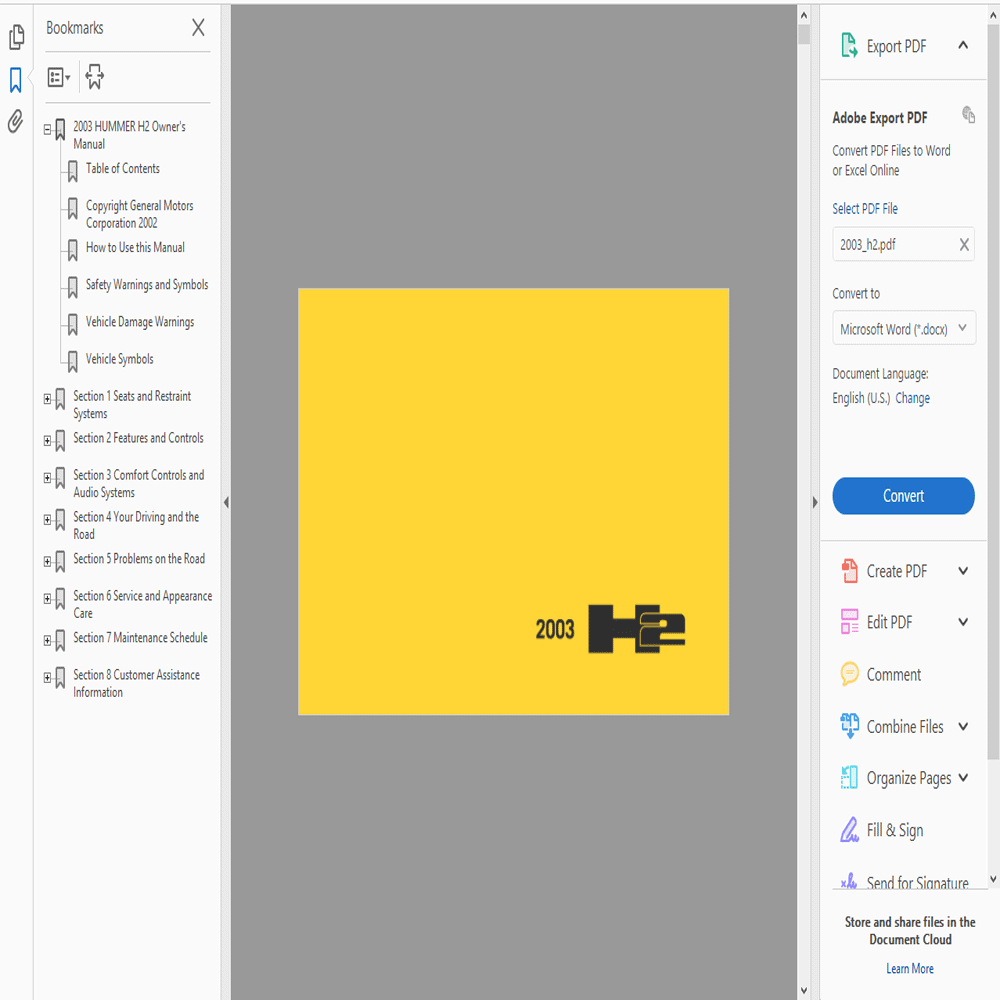Image resolution: width=1000 pixels, height=1000 pixels.
Task: Expand Section 4 Your Driving and the Road
Action: click(x=47, y=520)
